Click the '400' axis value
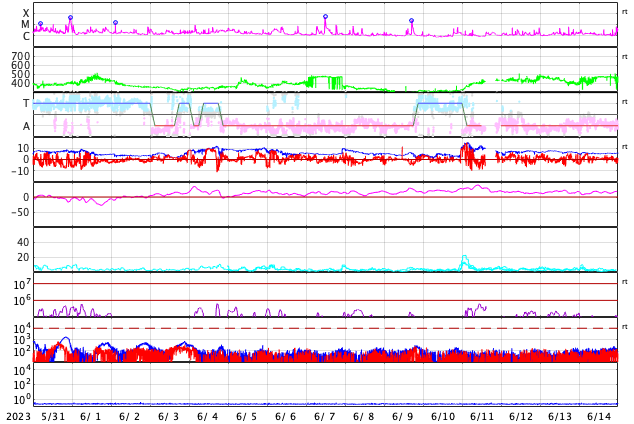 pyautogui.click(x=21, y=84)
